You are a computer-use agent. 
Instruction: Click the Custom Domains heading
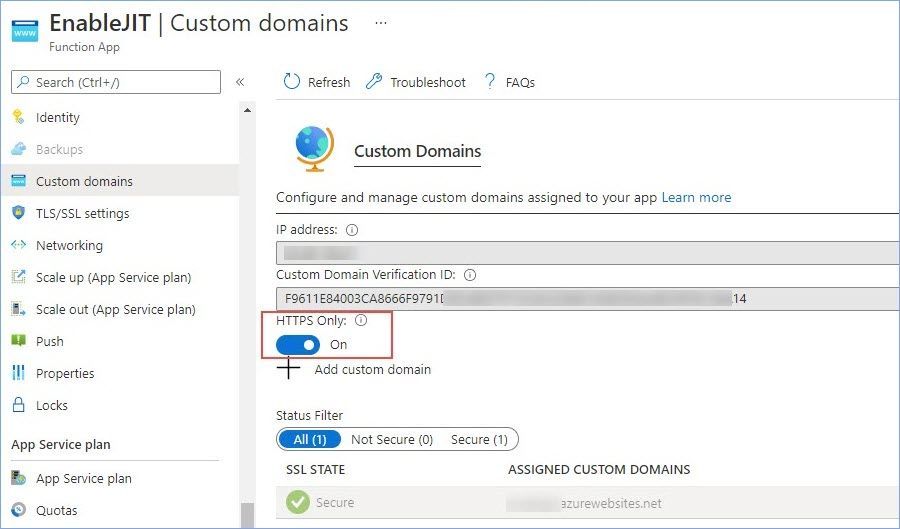point(417,151)
